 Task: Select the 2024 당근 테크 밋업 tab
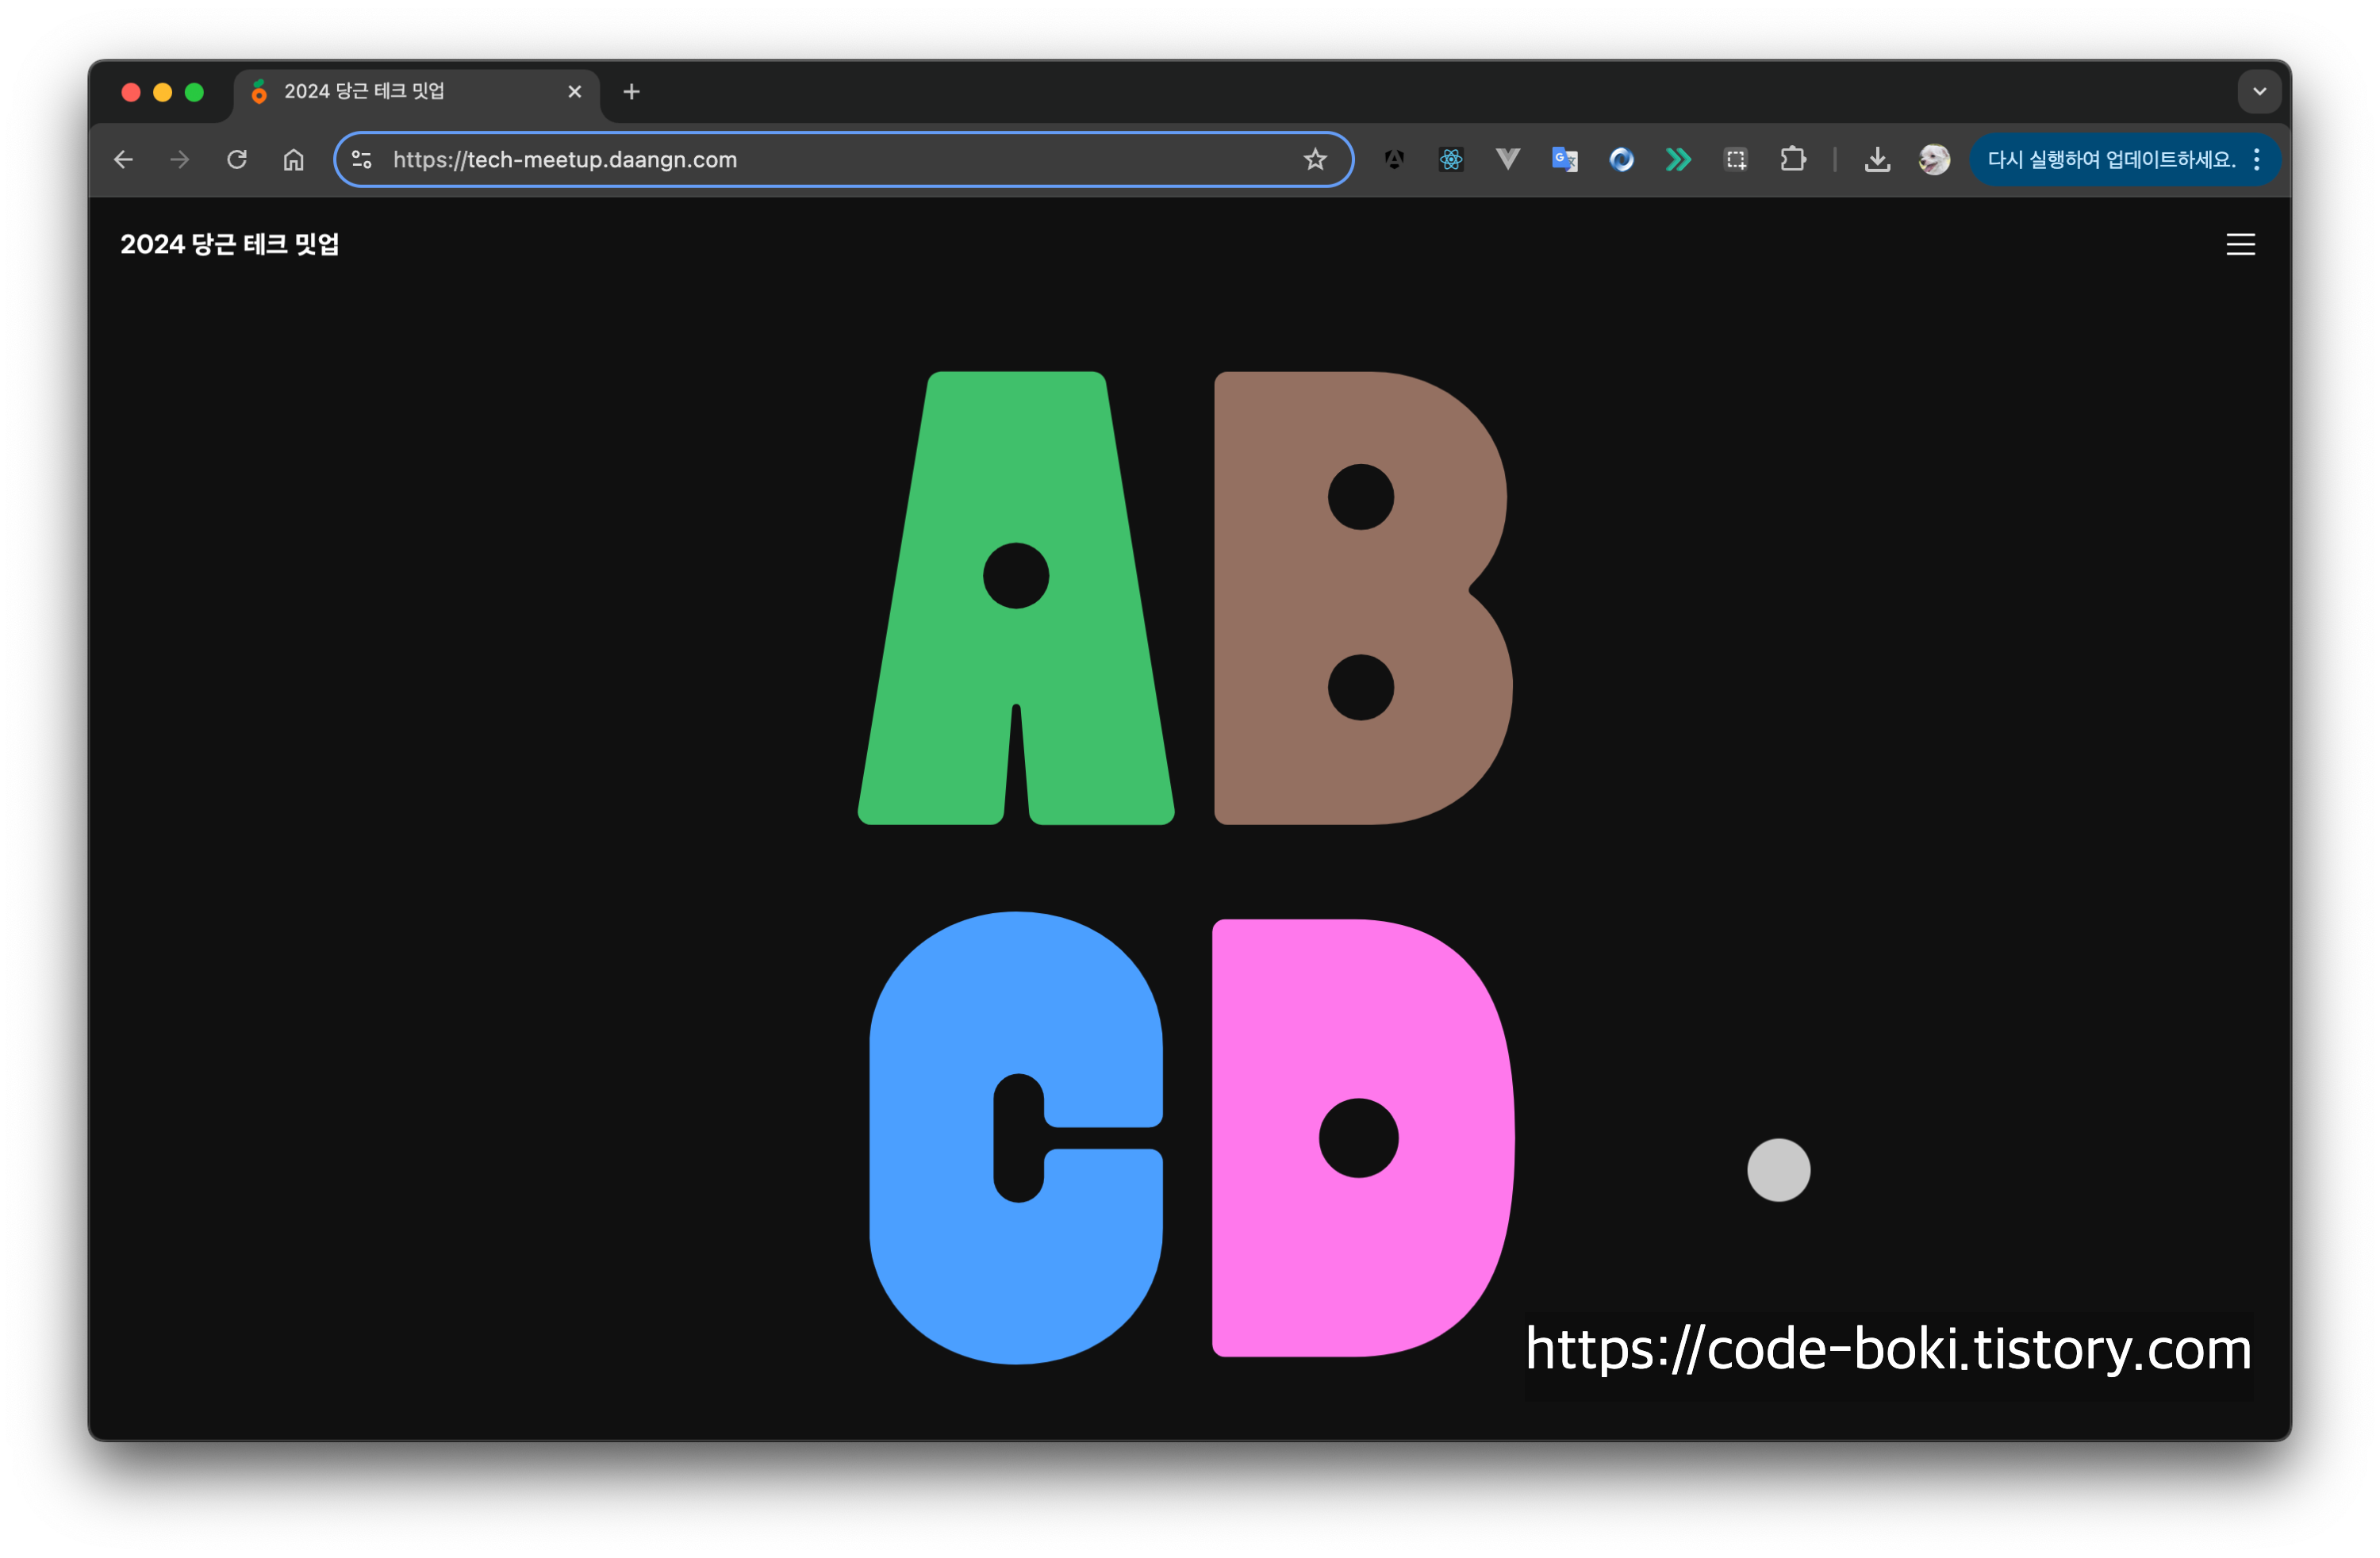pos(400,91)
